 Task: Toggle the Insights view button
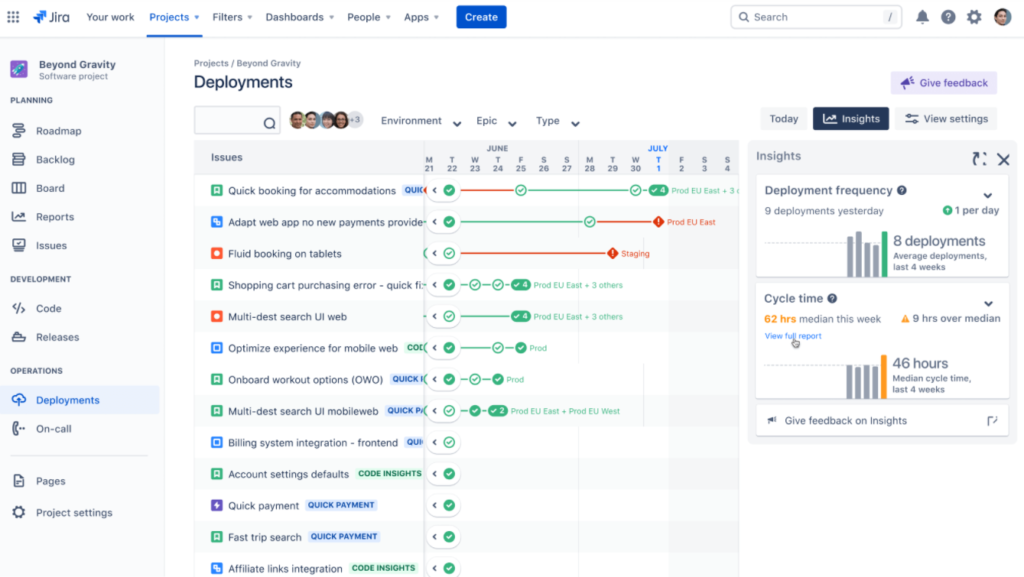[851, 118]
